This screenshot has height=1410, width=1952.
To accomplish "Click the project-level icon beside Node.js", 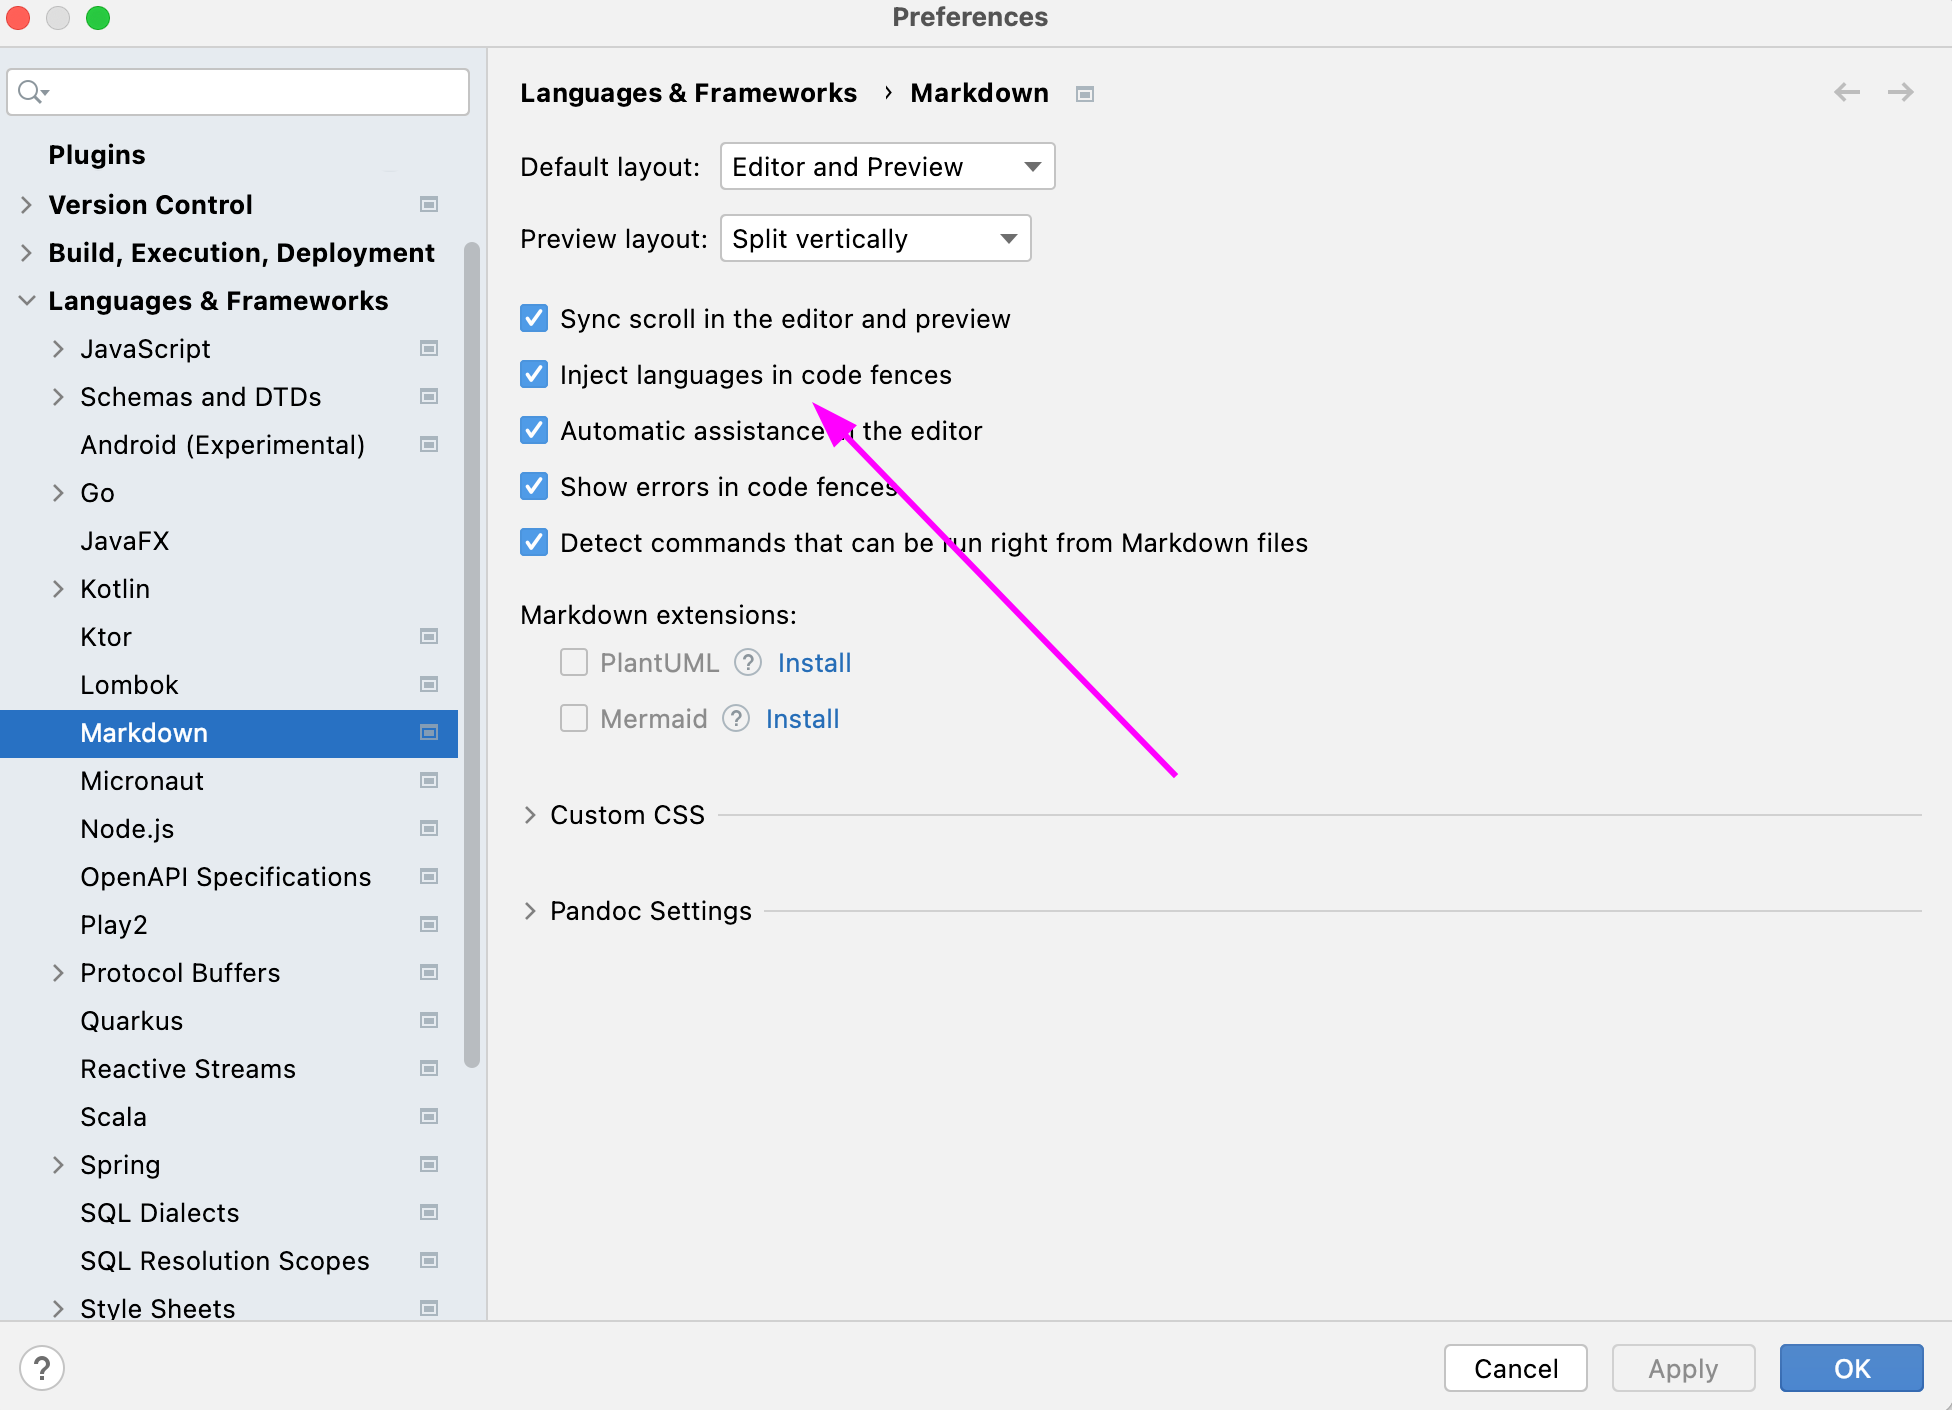I will click(x=429, y=828).
